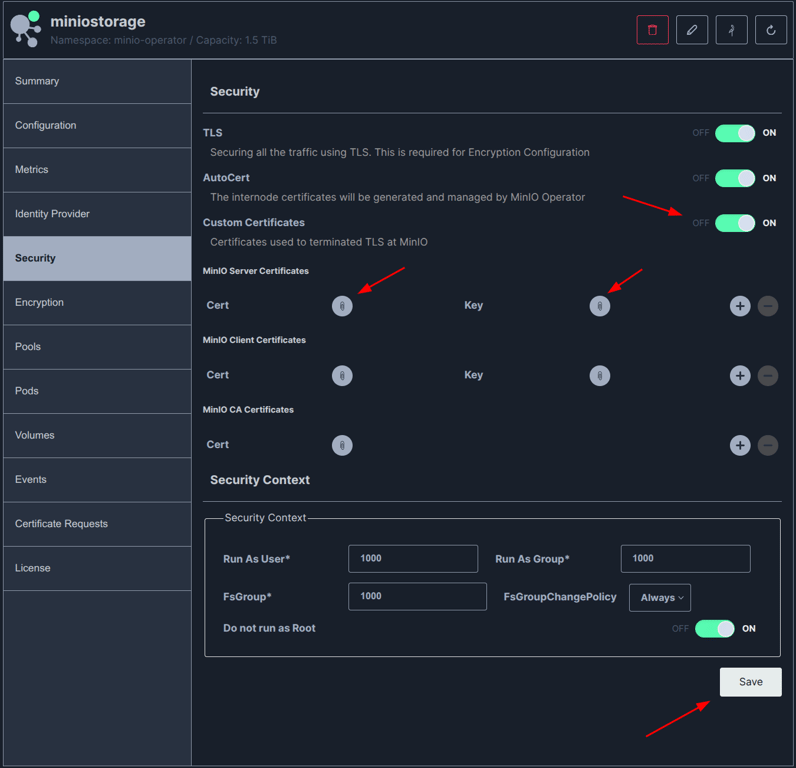Toggle Do not run as Root switch
The image size is (796, 768).
click(715, 628)
